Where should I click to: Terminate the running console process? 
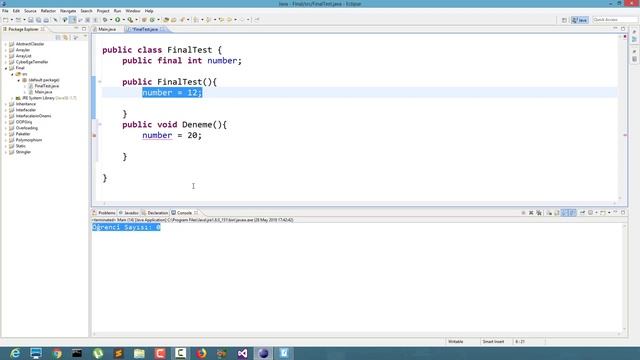coord(523,213)
